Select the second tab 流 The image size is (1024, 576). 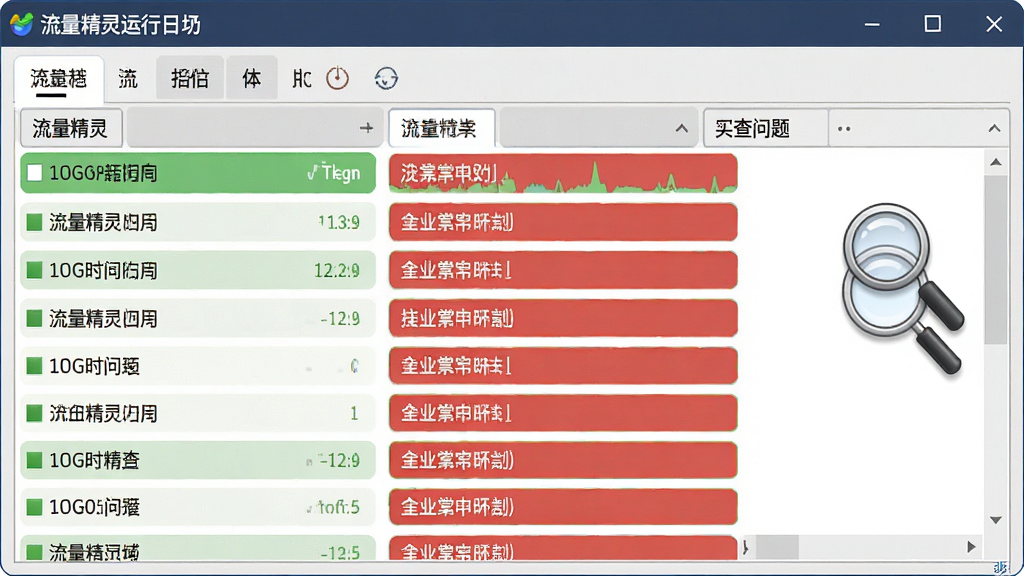128,79
